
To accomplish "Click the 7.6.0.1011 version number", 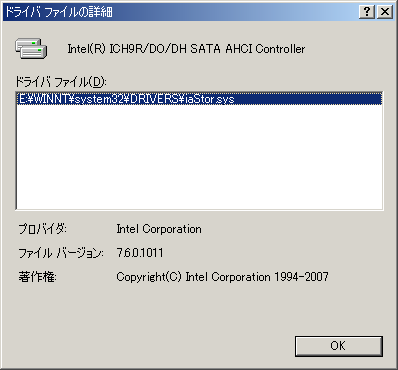I will (140, 253).
